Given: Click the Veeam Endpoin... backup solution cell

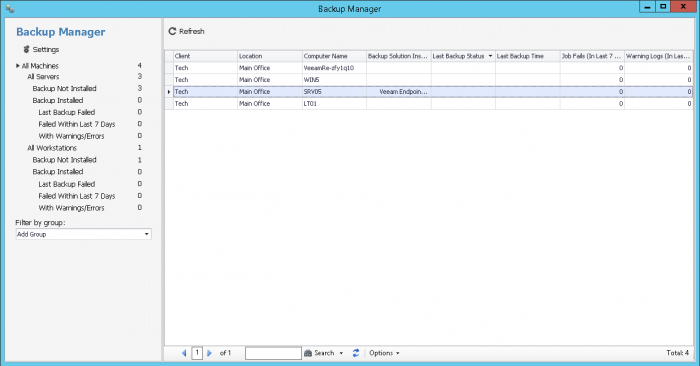Looking at the screenshot, I should 399,92.
